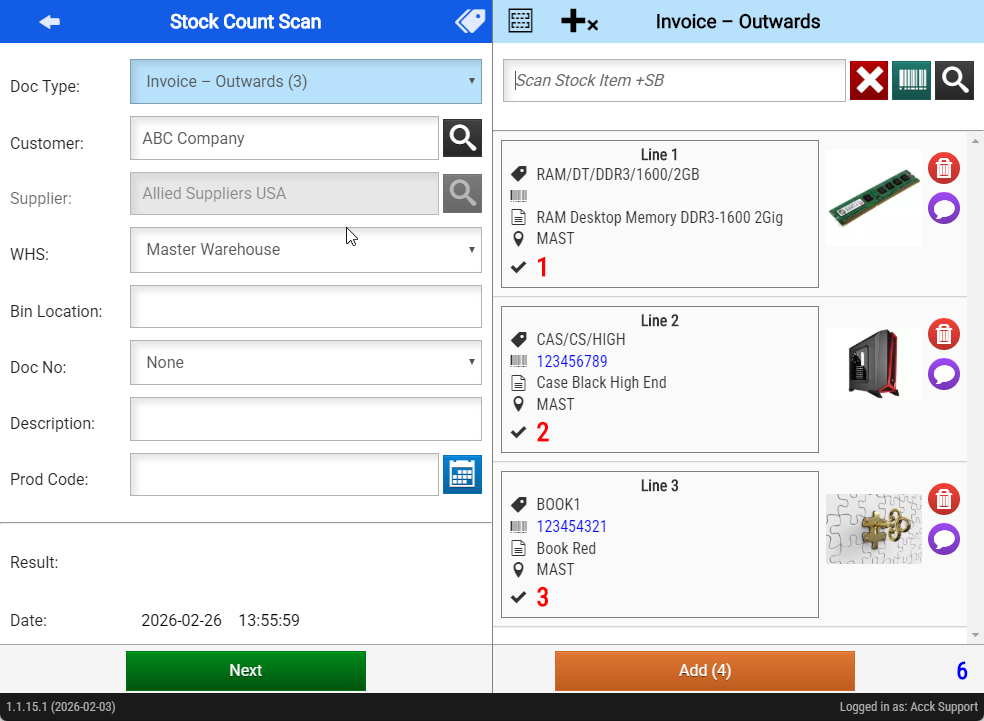Screen dimensions: 984x721
Task: Focus the Scan Stock Item field
Action: coord(674,80)
